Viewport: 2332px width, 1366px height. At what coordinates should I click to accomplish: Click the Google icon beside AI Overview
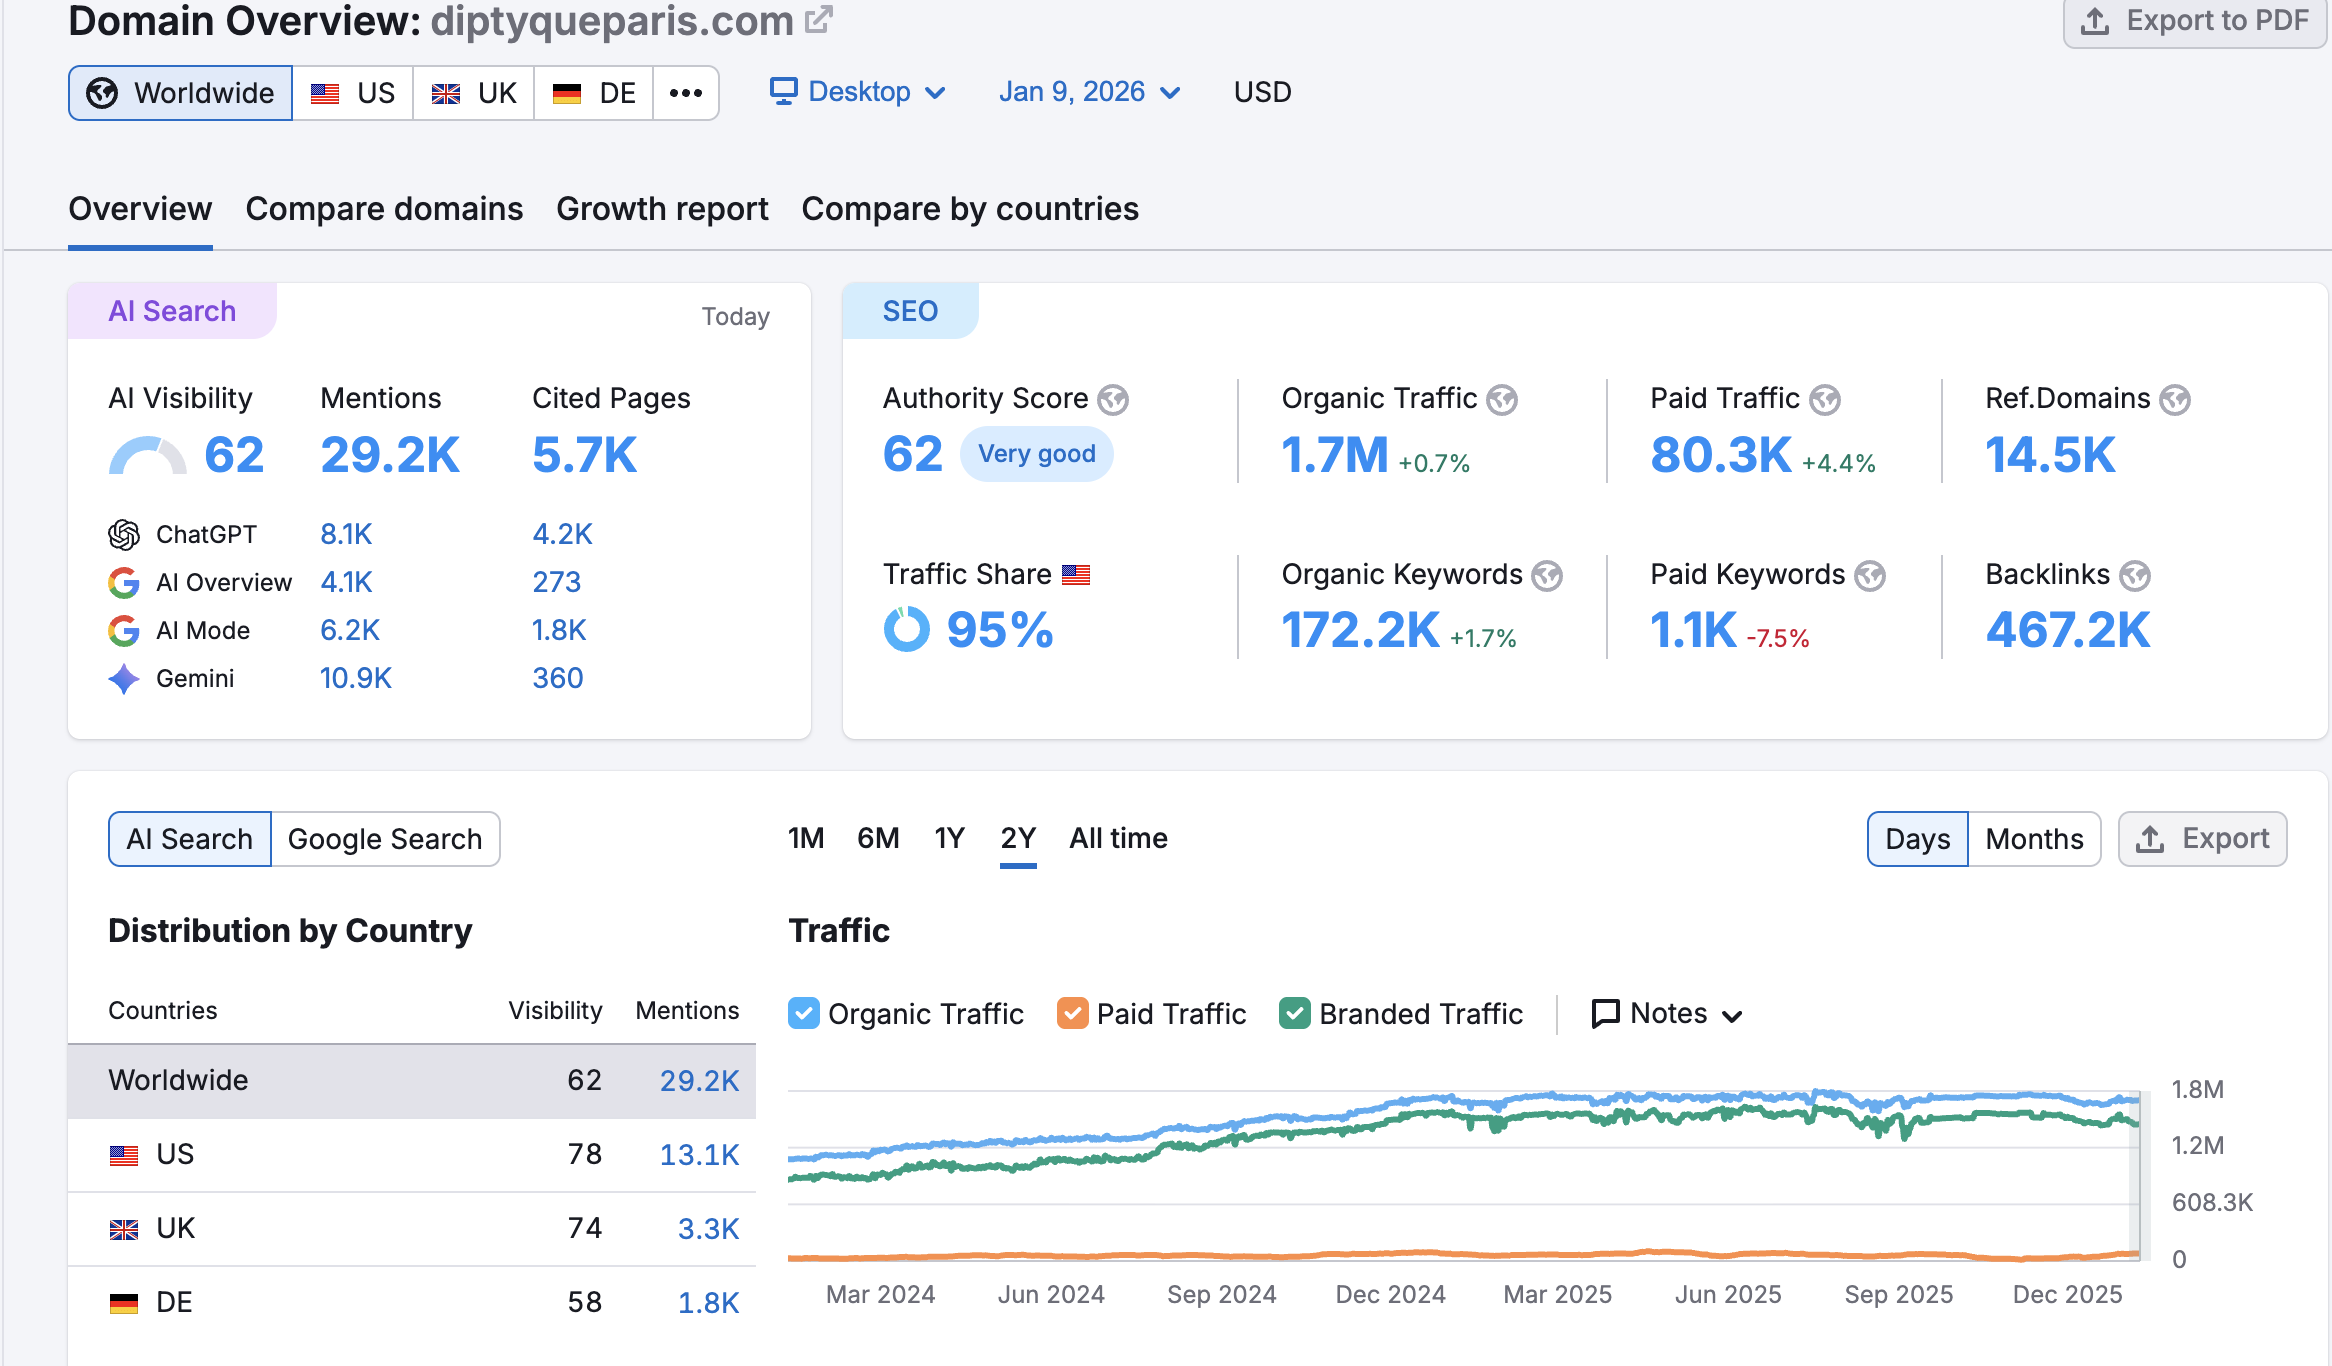[x=124, y=583]
